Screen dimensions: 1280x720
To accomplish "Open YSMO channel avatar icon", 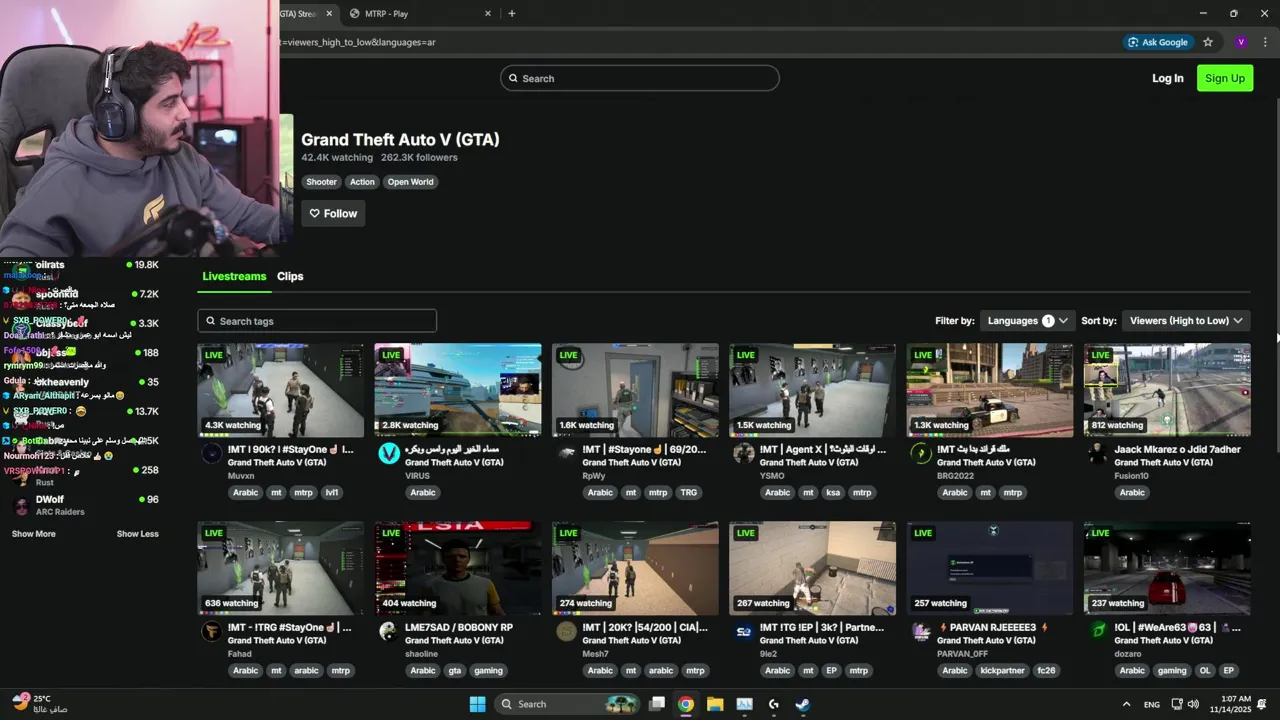I will coord(744,454).
